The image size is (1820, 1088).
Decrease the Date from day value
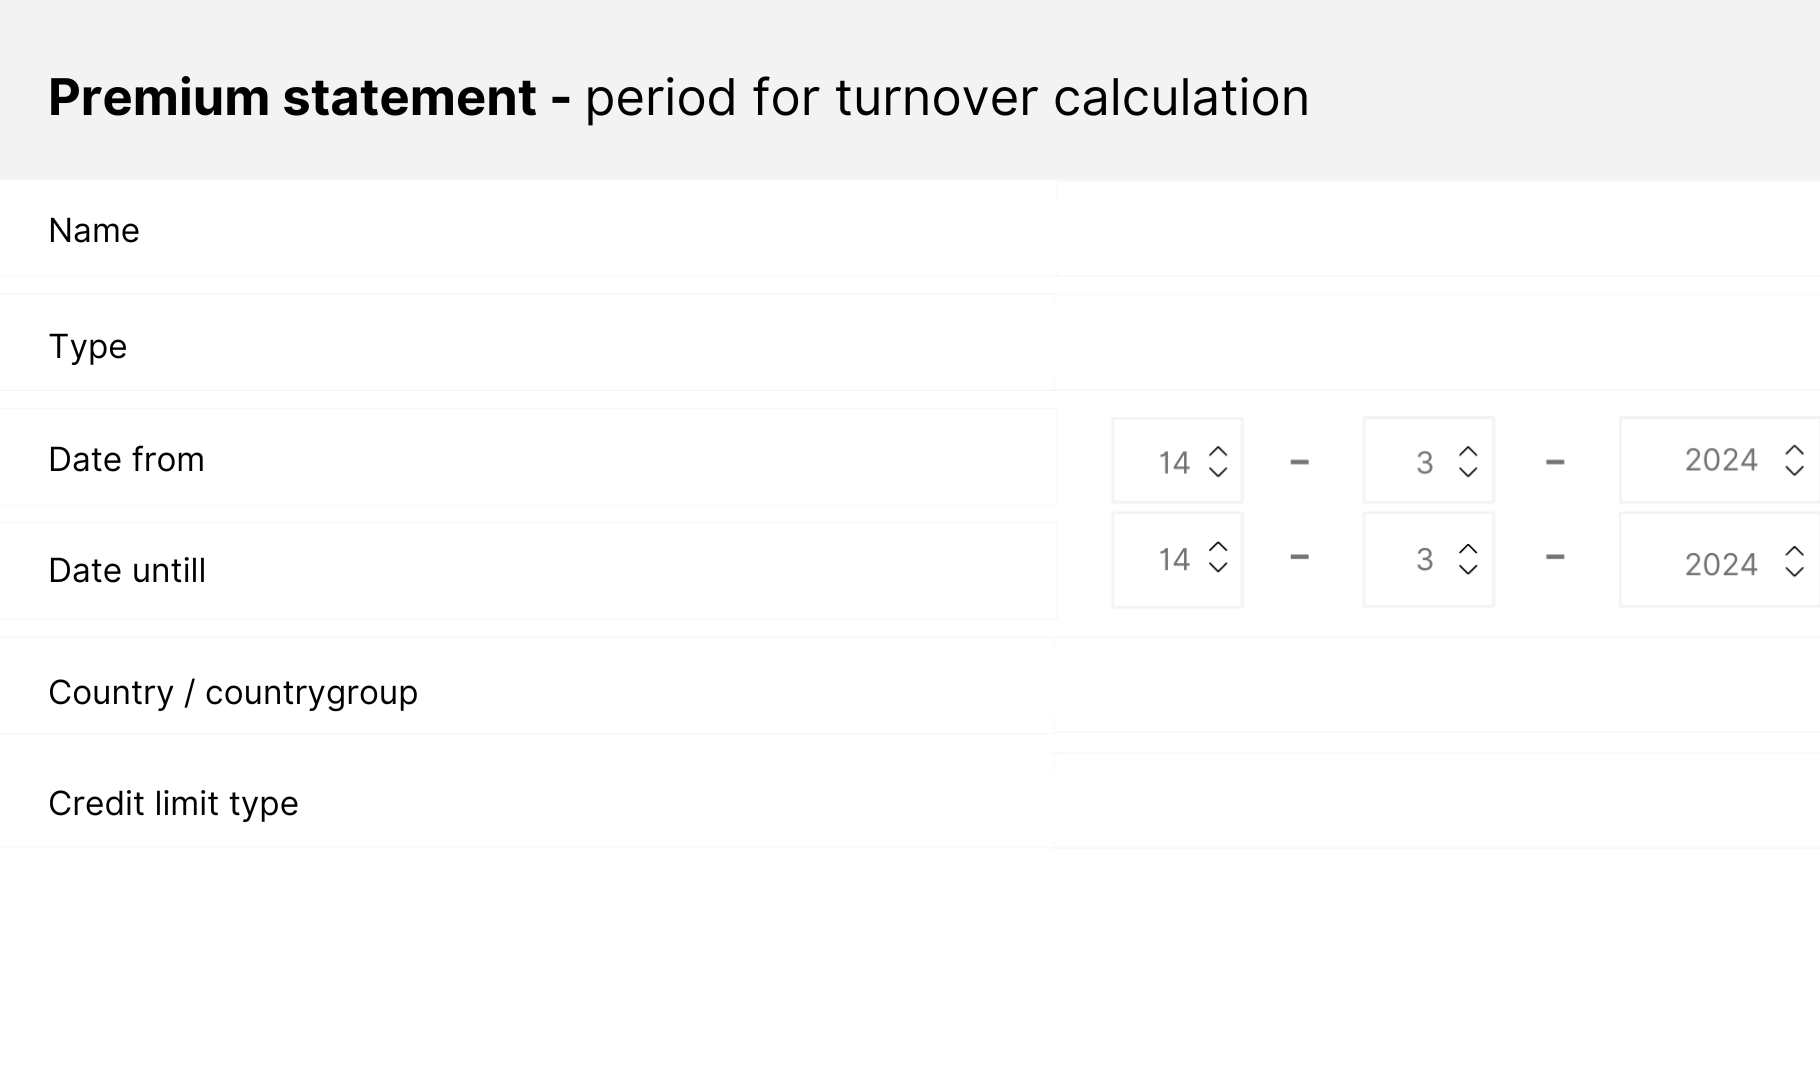[1218, 472]
